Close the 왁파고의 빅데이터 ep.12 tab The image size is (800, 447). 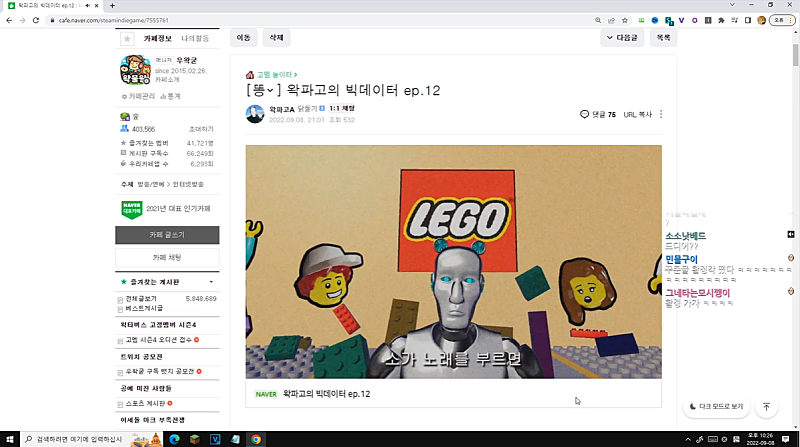click(x=96, y=6)
